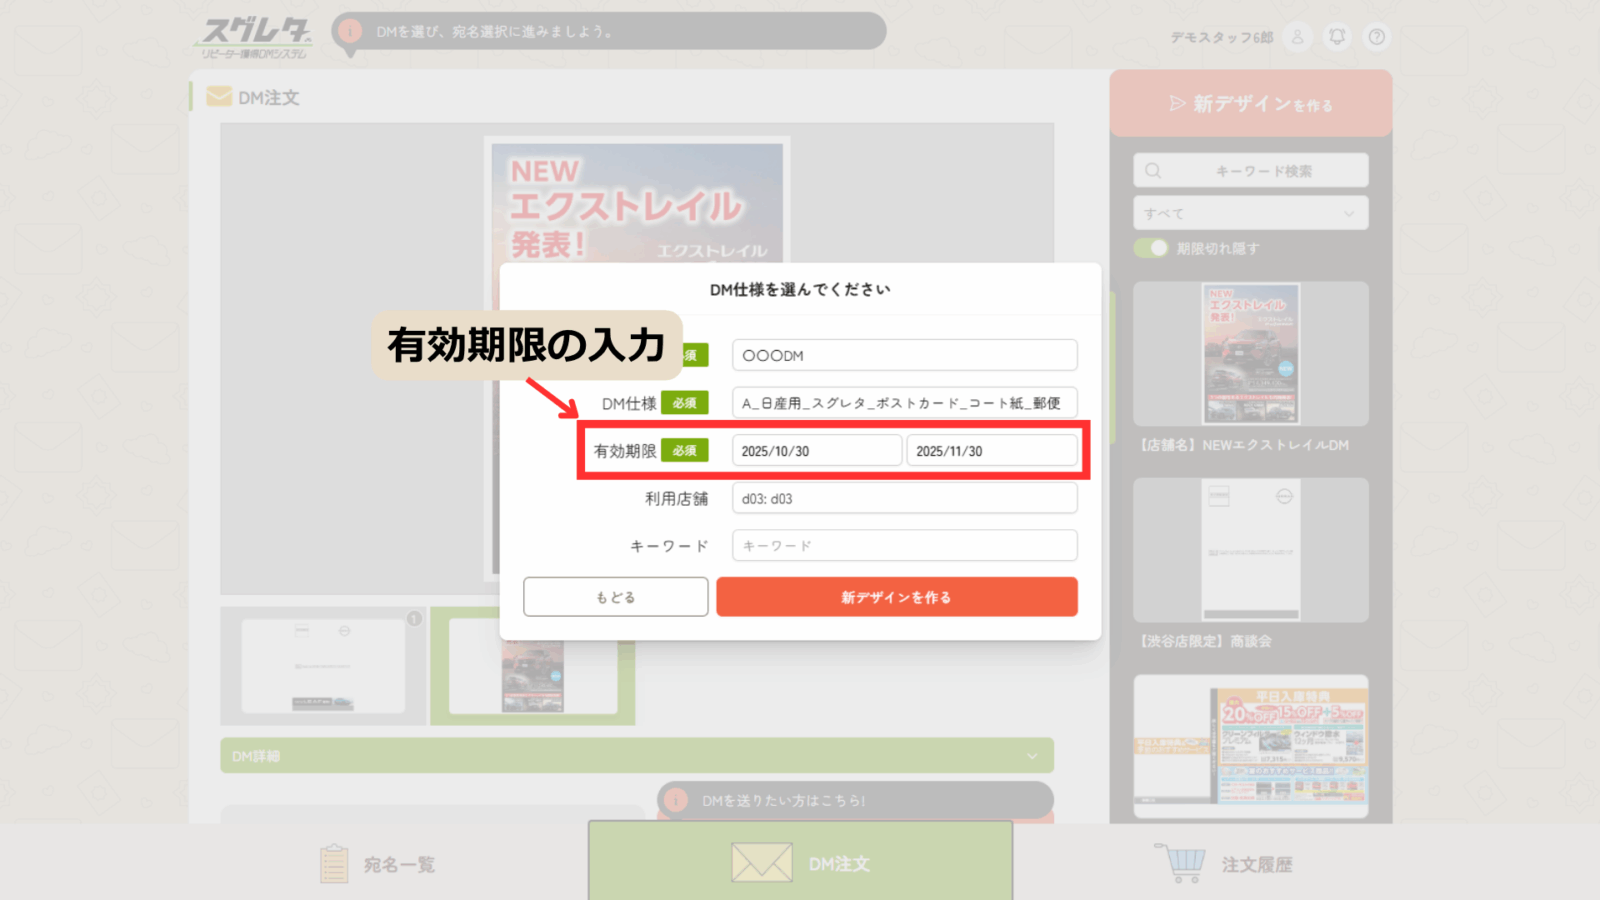This screenshot has width=1600, height=900.
Task: Click the start date field 2025/10/30
Action: tap(816, 451)
